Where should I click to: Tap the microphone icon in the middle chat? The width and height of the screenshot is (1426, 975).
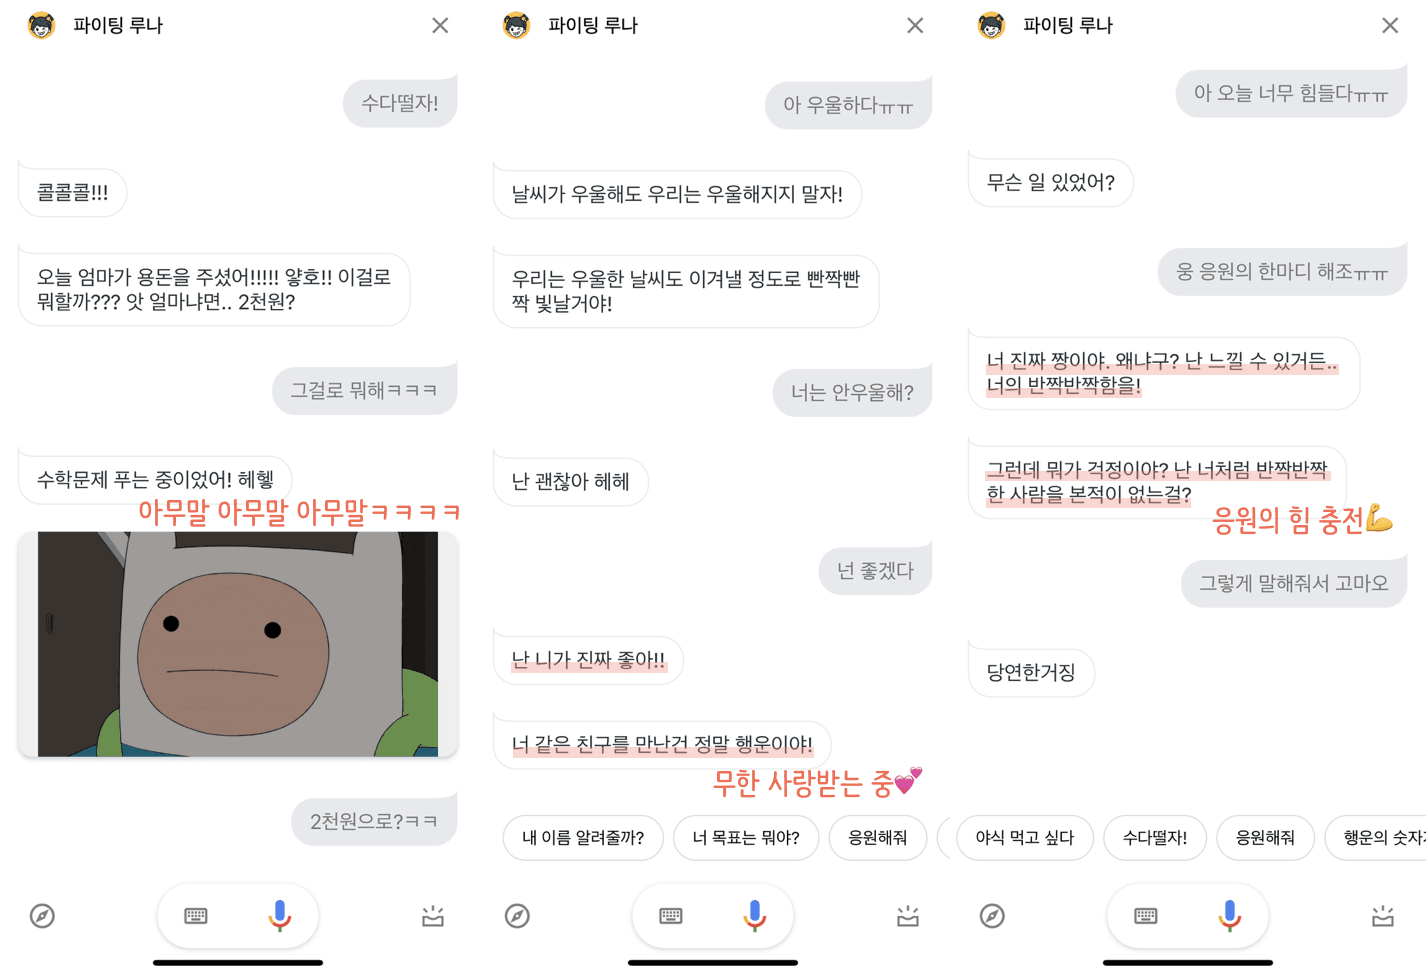pos(755,915)
